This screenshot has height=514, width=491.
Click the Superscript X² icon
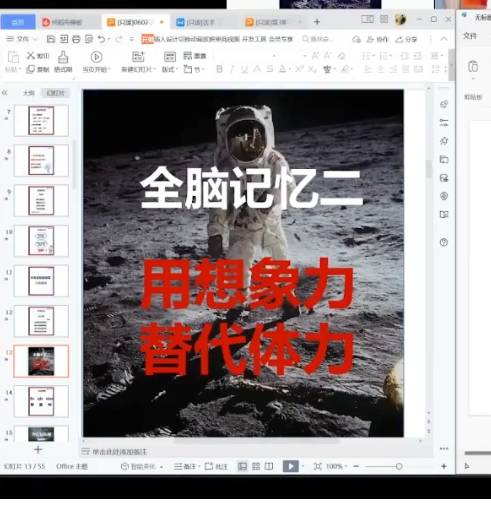point(299,69)
